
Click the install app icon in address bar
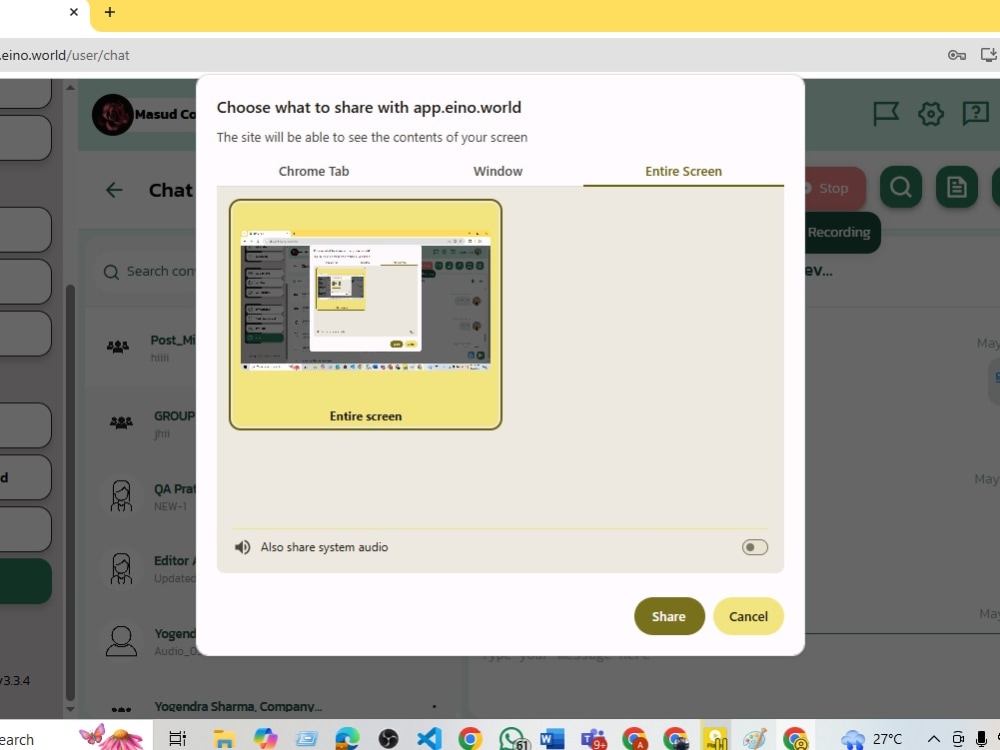tap(989, 55)
